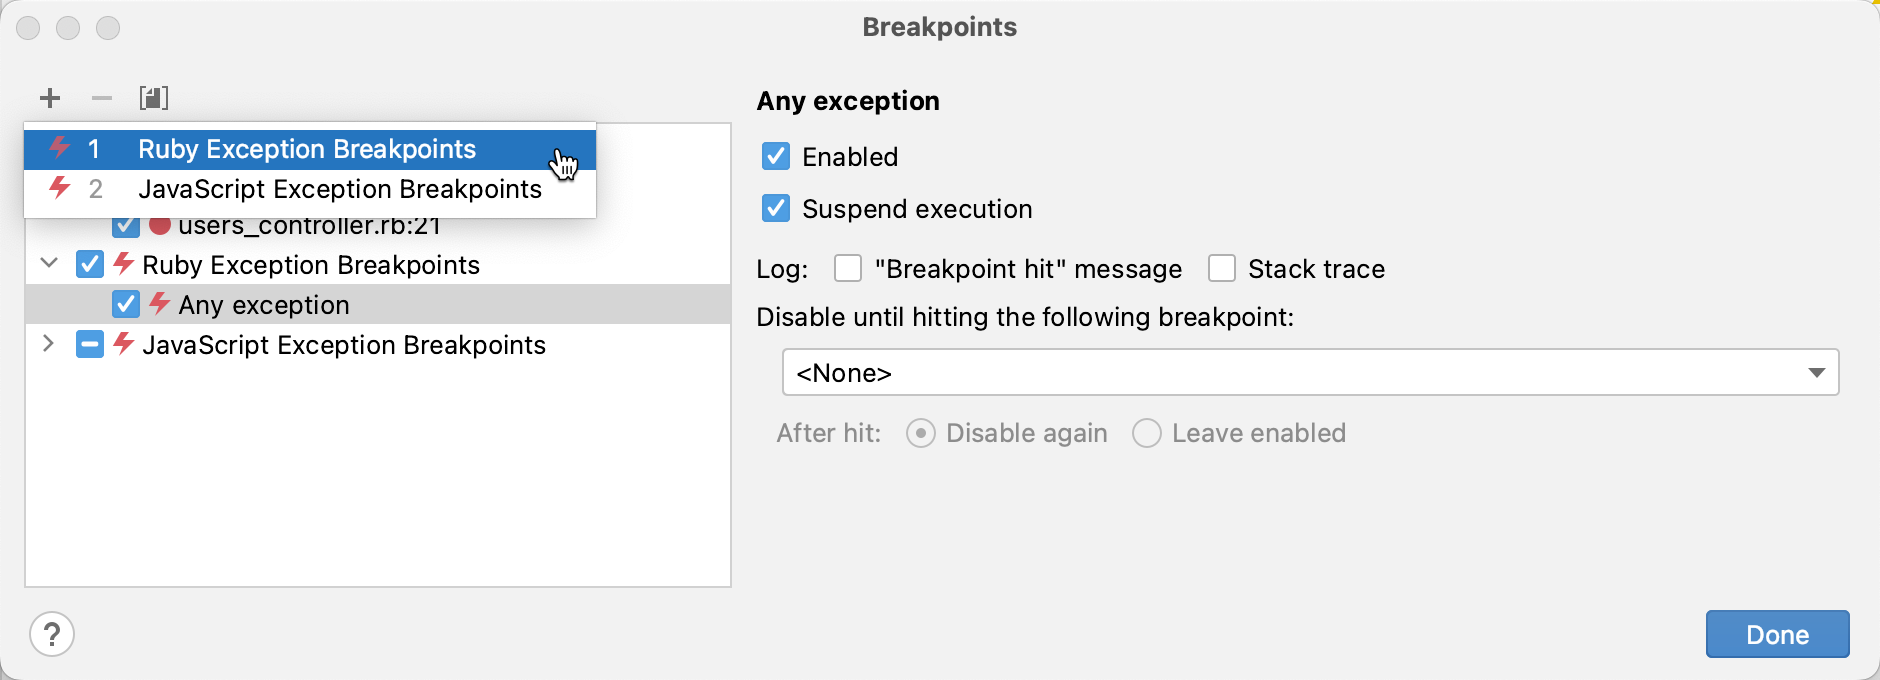Click the Done button

tap(1776, 634)
